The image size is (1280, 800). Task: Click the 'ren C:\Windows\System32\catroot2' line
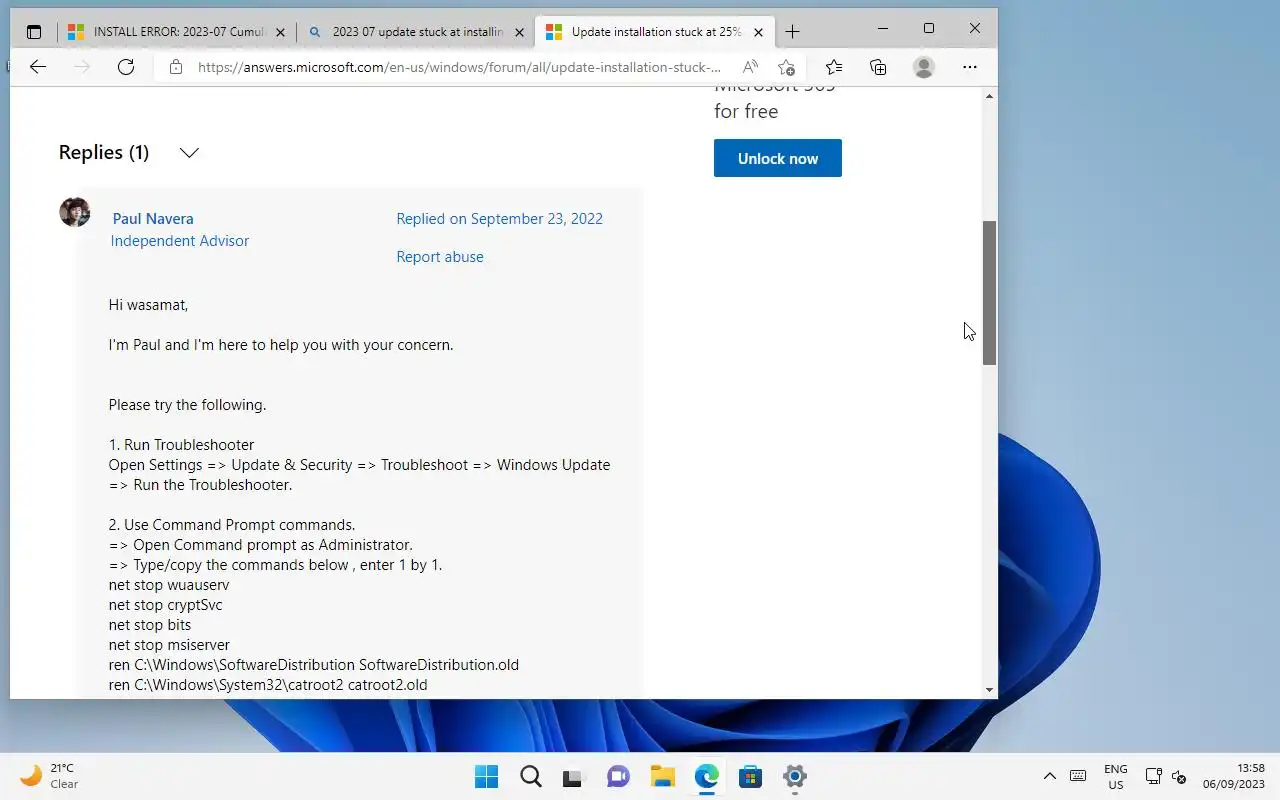(x=268, y=685)
